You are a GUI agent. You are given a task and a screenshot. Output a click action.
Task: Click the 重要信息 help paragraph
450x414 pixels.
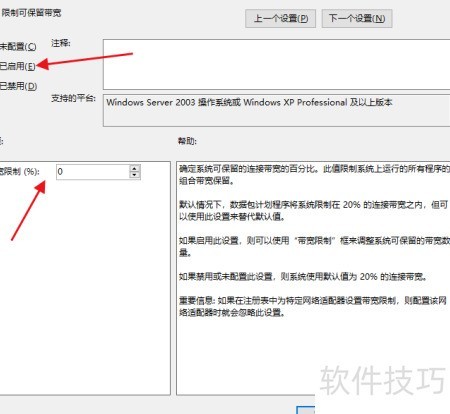(313, 307)
